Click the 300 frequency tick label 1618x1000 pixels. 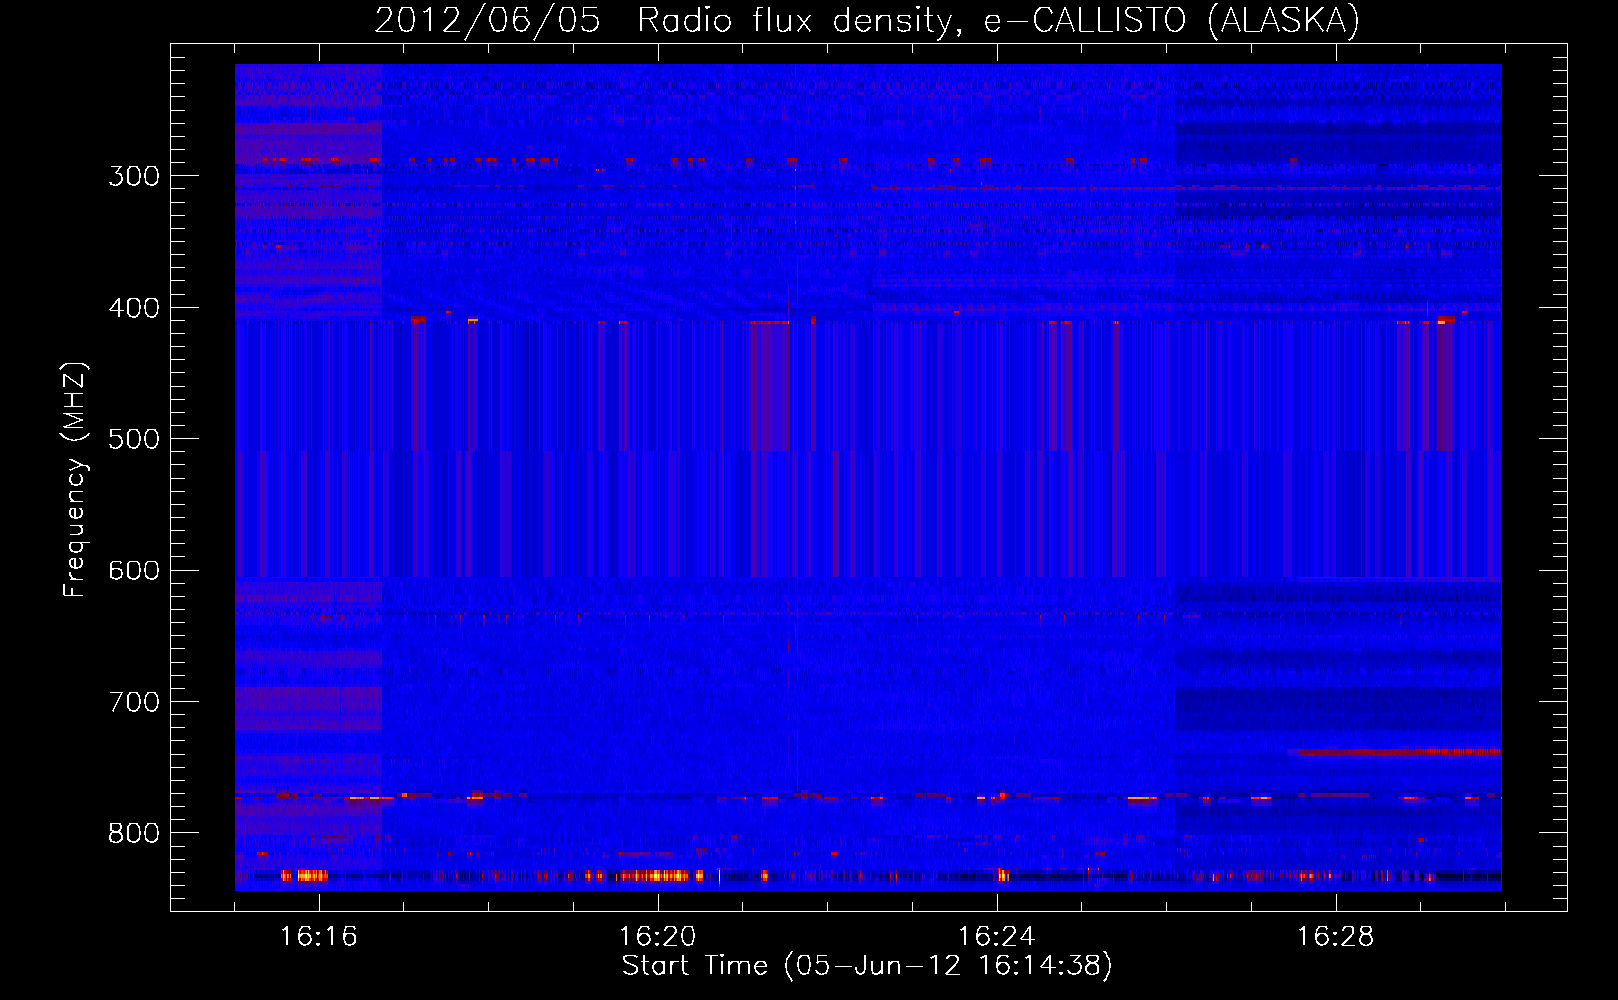point(134,176)
